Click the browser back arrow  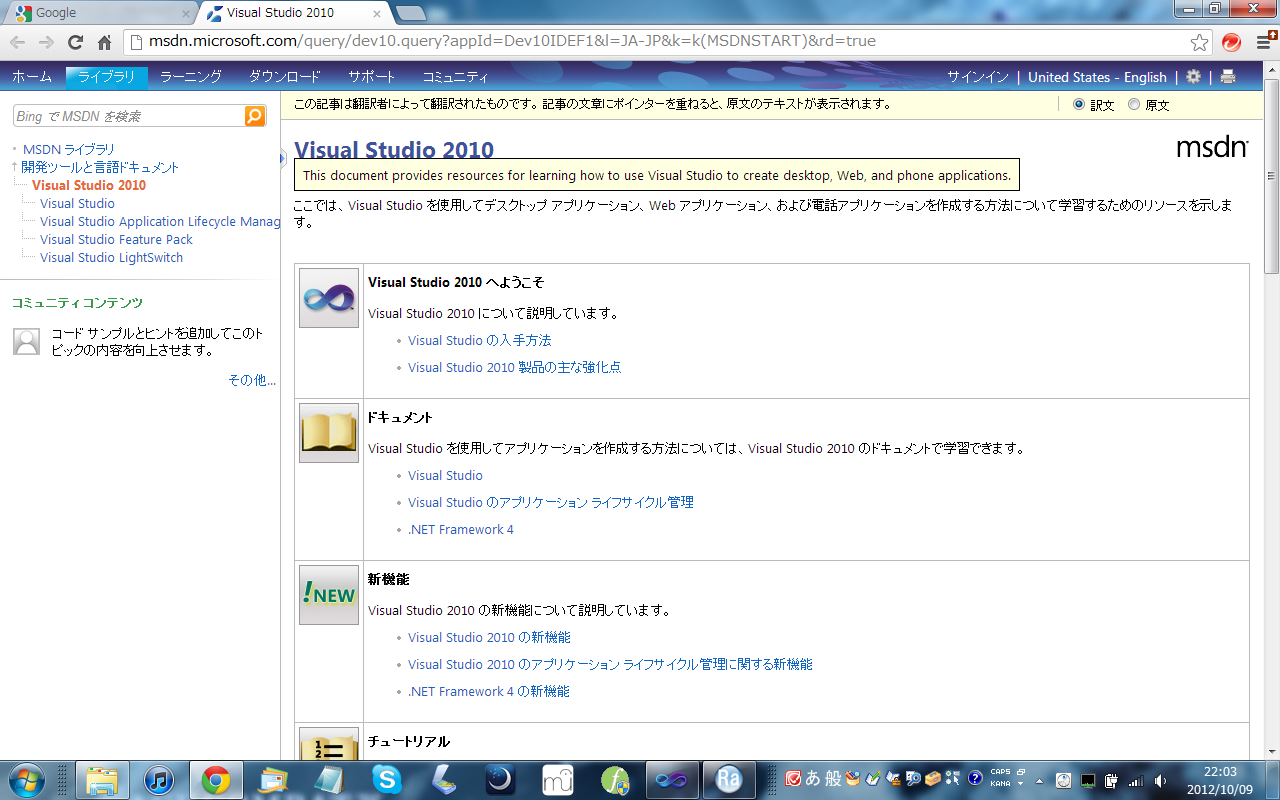(x=18, y=42)
